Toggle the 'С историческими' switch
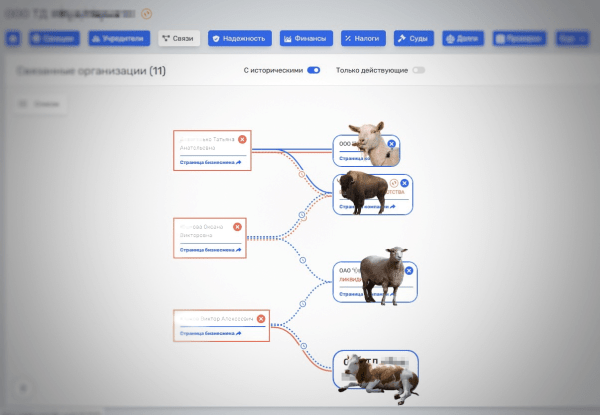 point(313,70)
